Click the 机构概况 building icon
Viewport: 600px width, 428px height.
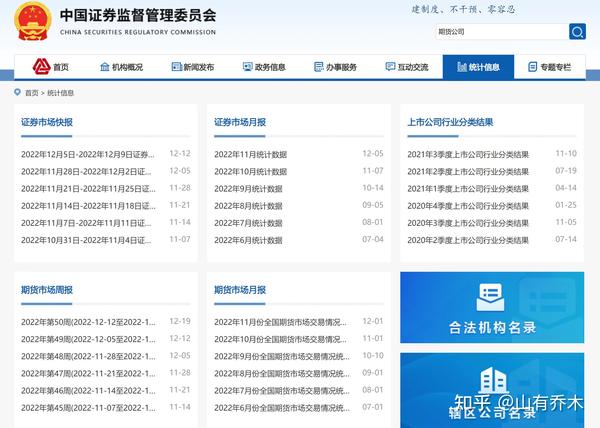[x=104, y=67]
